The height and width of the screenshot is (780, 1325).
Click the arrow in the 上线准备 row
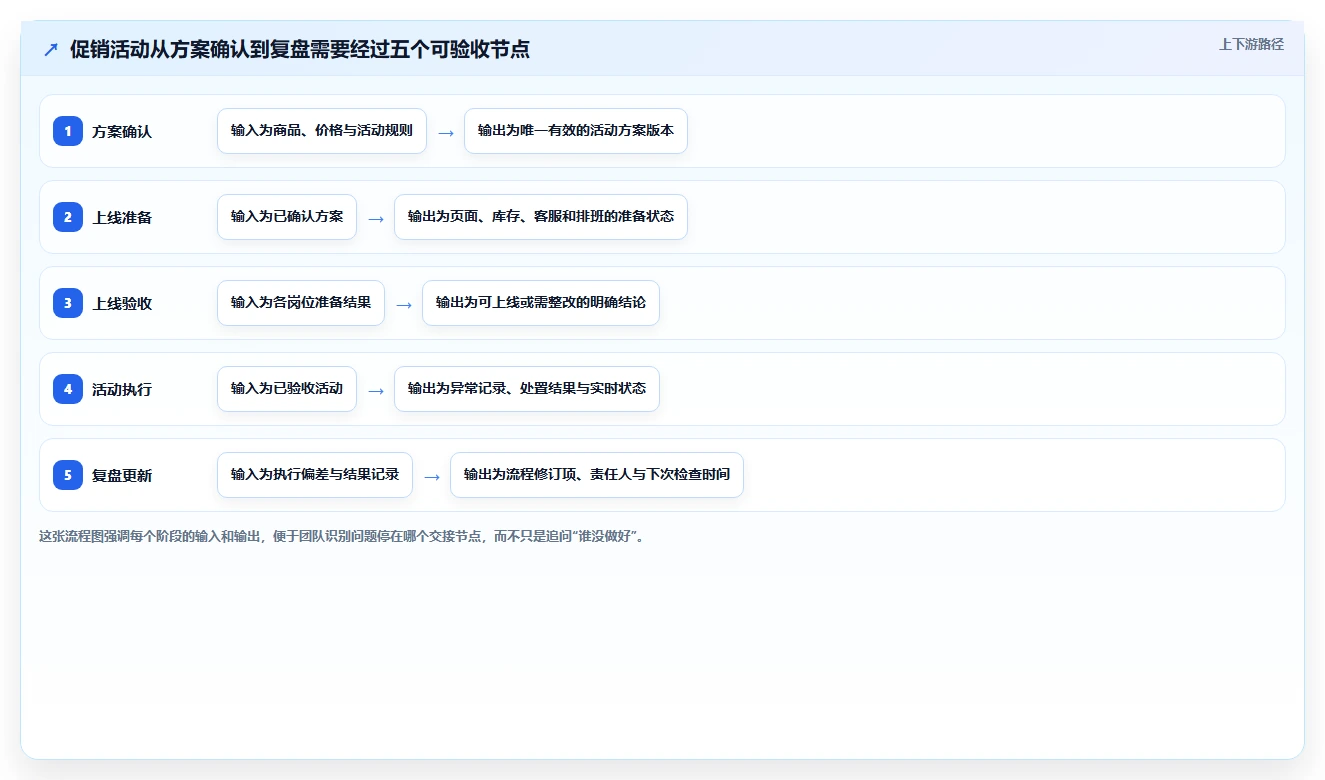click(x=376, y=218)
